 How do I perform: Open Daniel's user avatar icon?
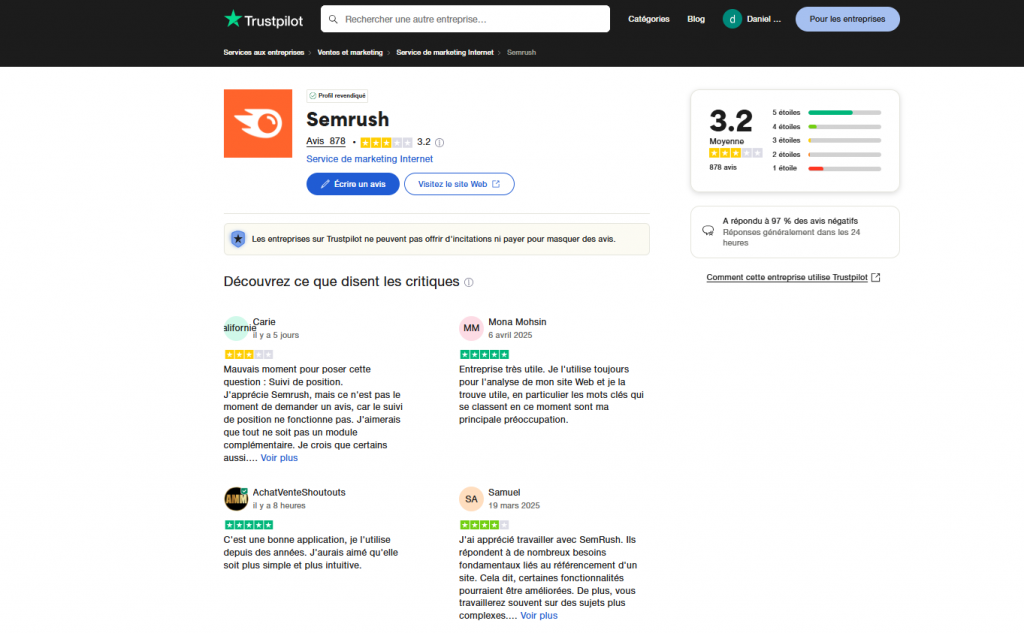[x=732, y=19]
